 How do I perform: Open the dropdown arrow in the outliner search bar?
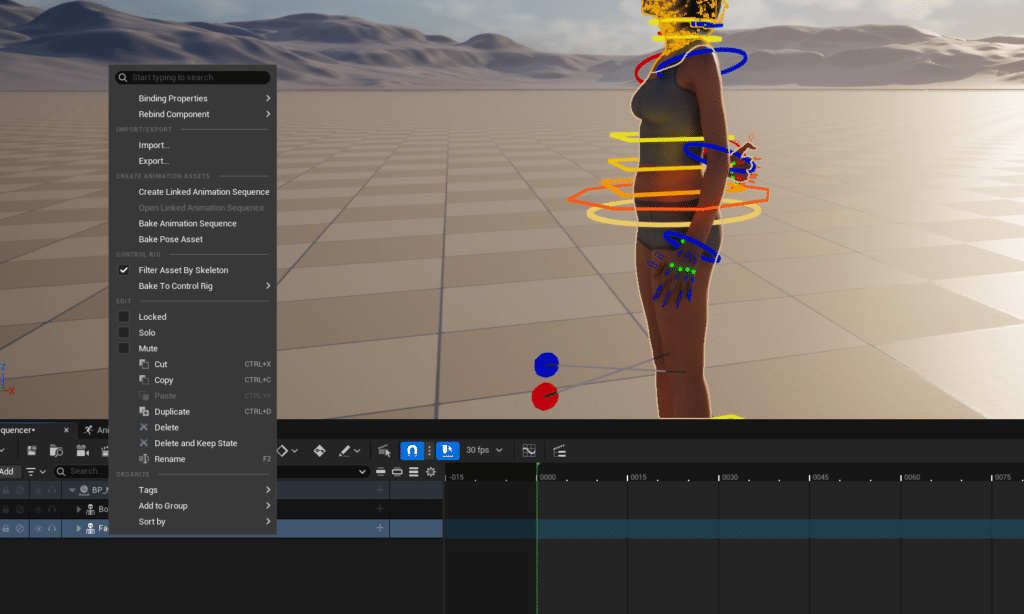pos(362,472)
